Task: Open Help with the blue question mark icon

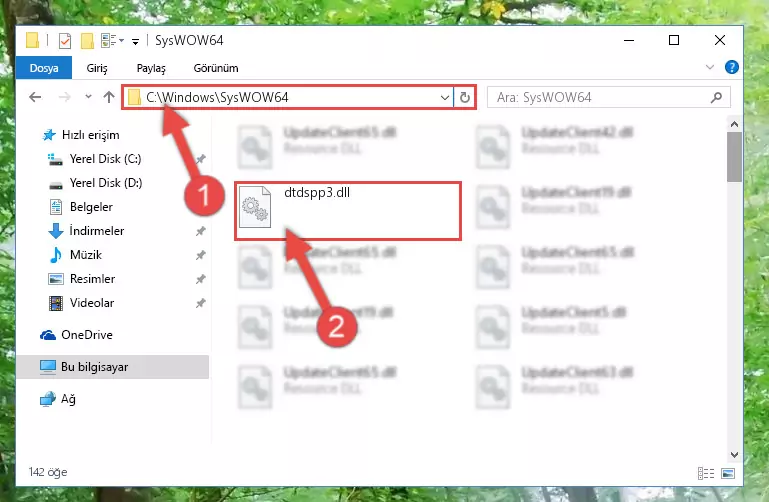Action: pyautogui.click(x=731, y=67)
